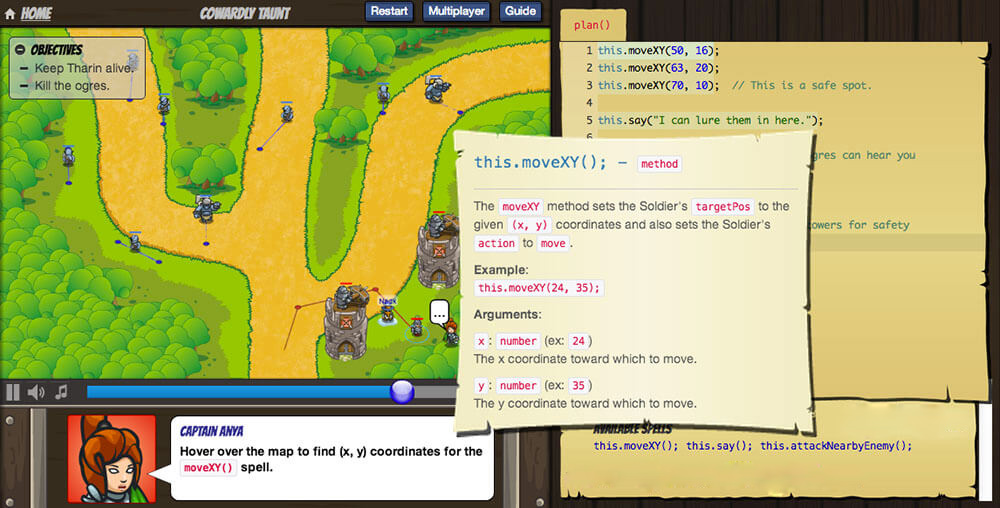The height and width of the screenshot is (508, 1000).
Task: Click the Home house icon
Action: [x=10, y=14]
